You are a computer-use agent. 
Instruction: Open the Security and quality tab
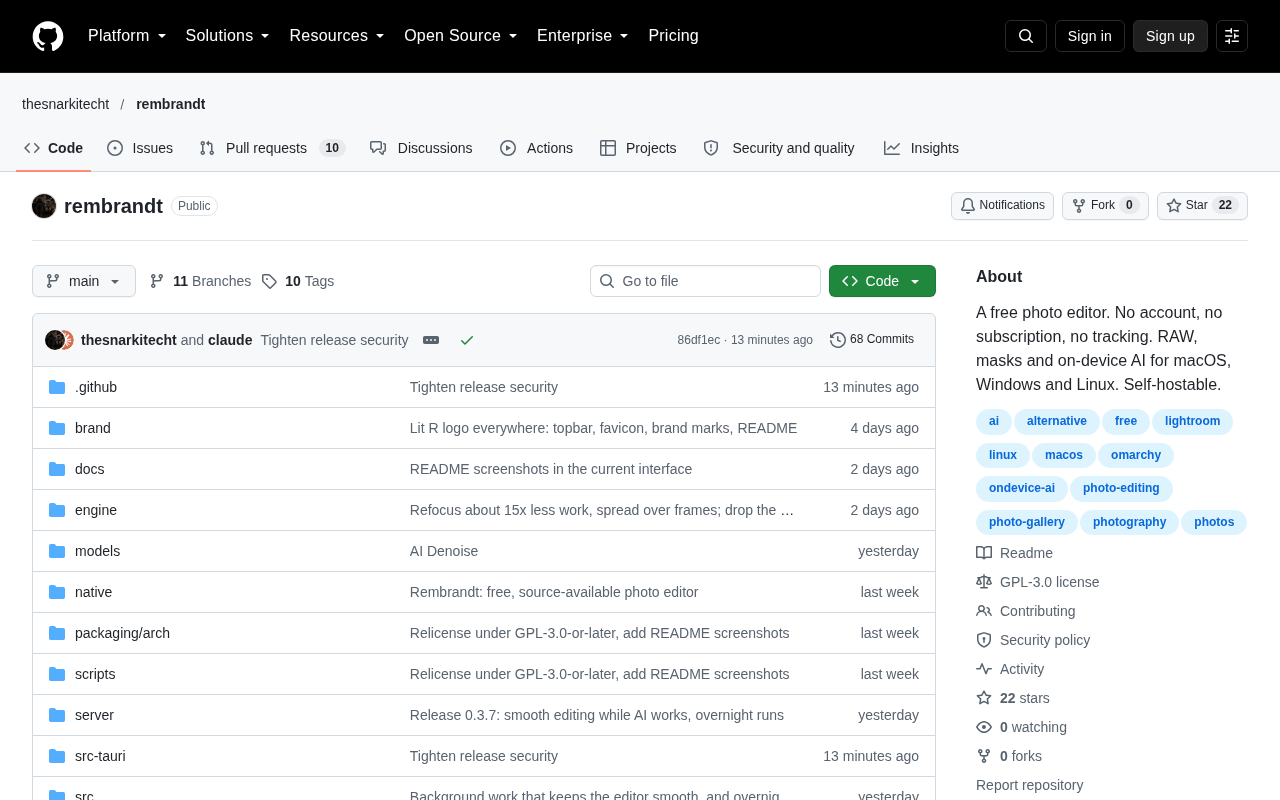[779, 148]
